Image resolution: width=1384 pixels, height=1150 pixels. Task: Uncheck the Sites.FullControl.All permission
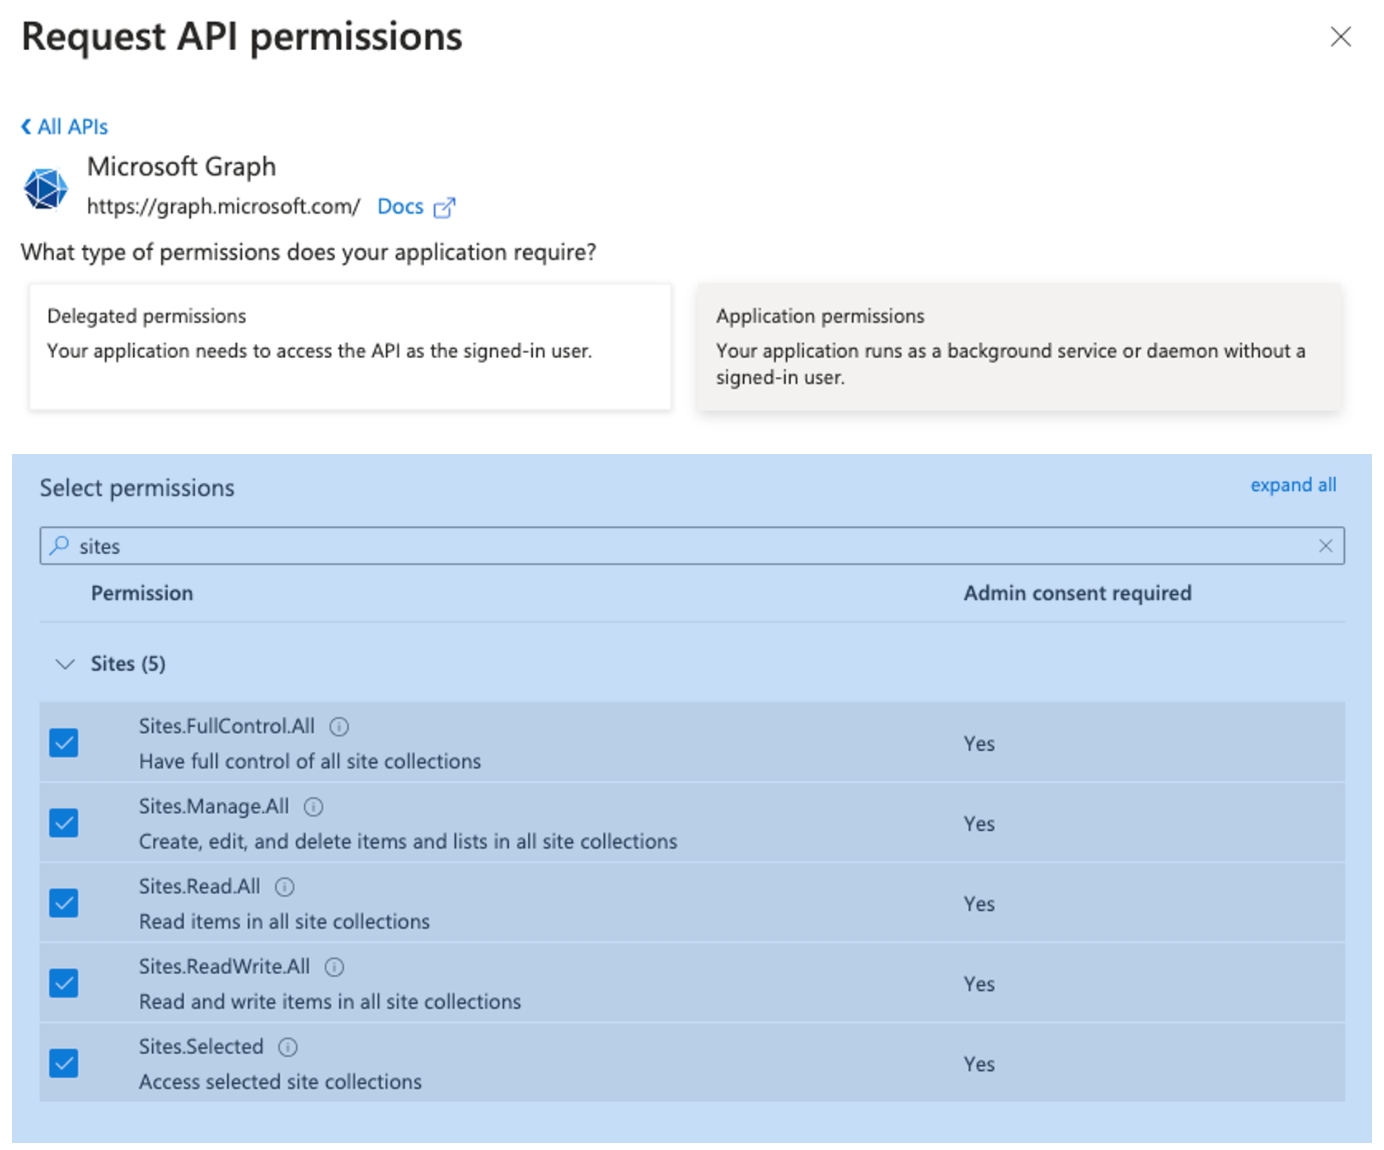[x=64, y=743]
